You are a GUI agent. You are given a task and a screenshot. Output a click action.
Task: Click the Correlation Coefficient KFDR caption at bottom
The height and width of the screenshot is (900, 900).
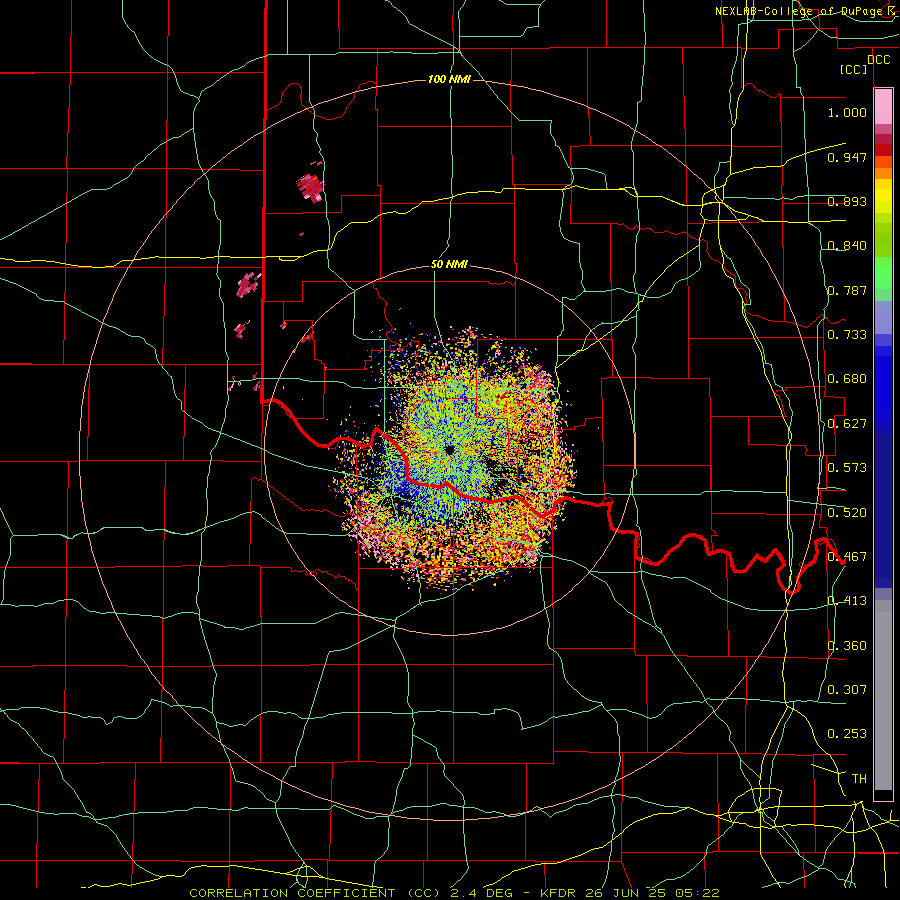pyautogui.click(x=454, y=893)
